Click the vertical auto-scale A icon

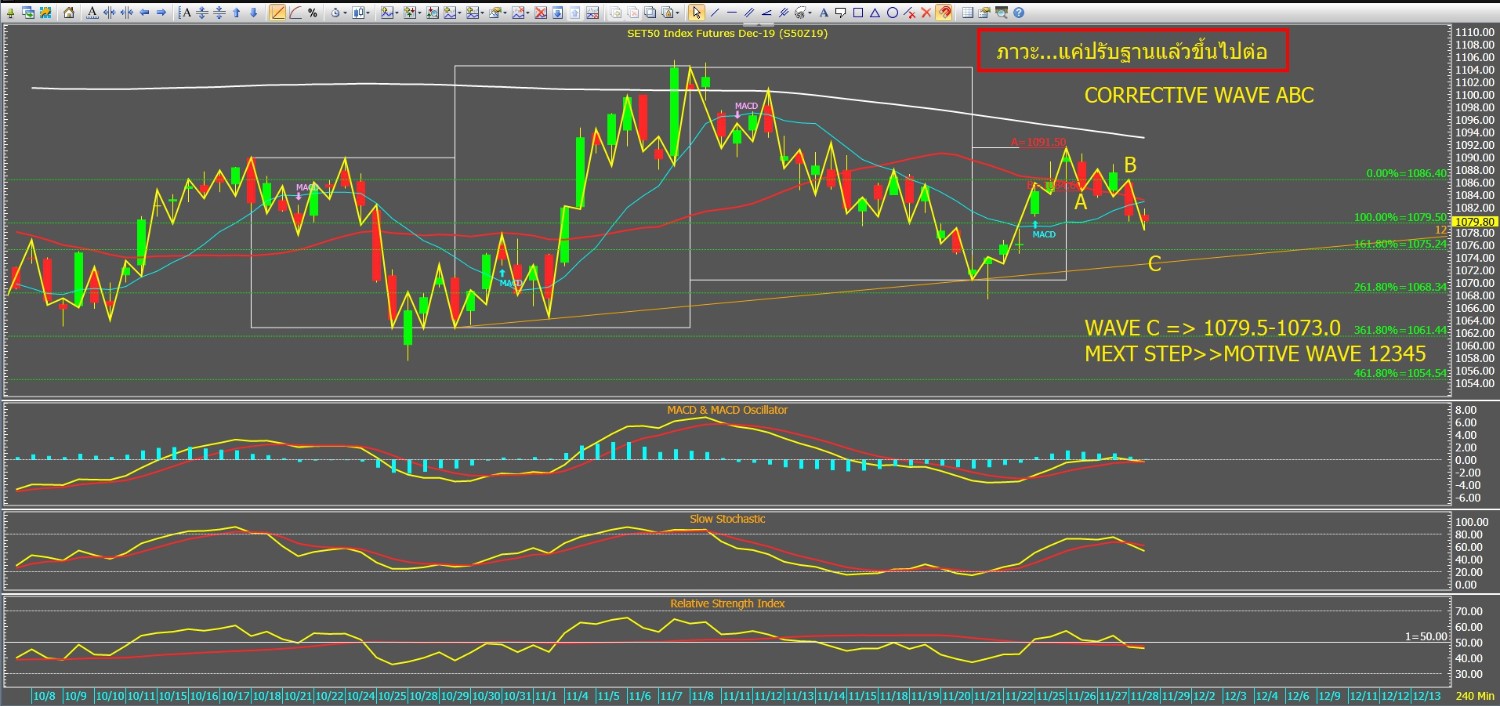[185, 13]
